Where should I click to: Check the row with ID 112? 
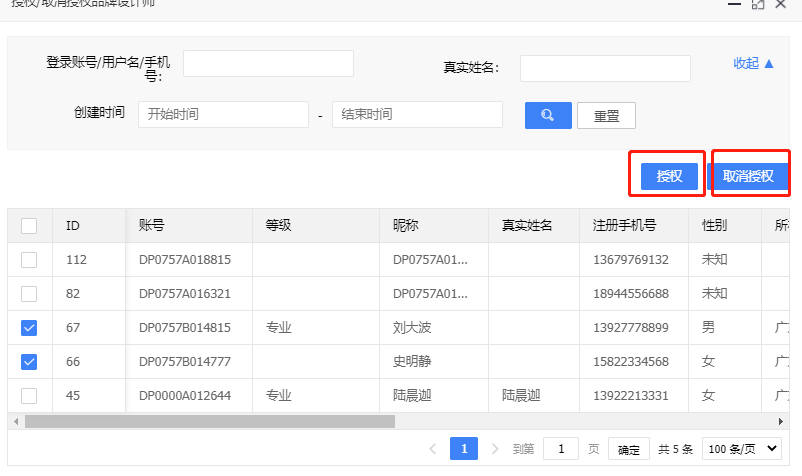tap(29, 260)
